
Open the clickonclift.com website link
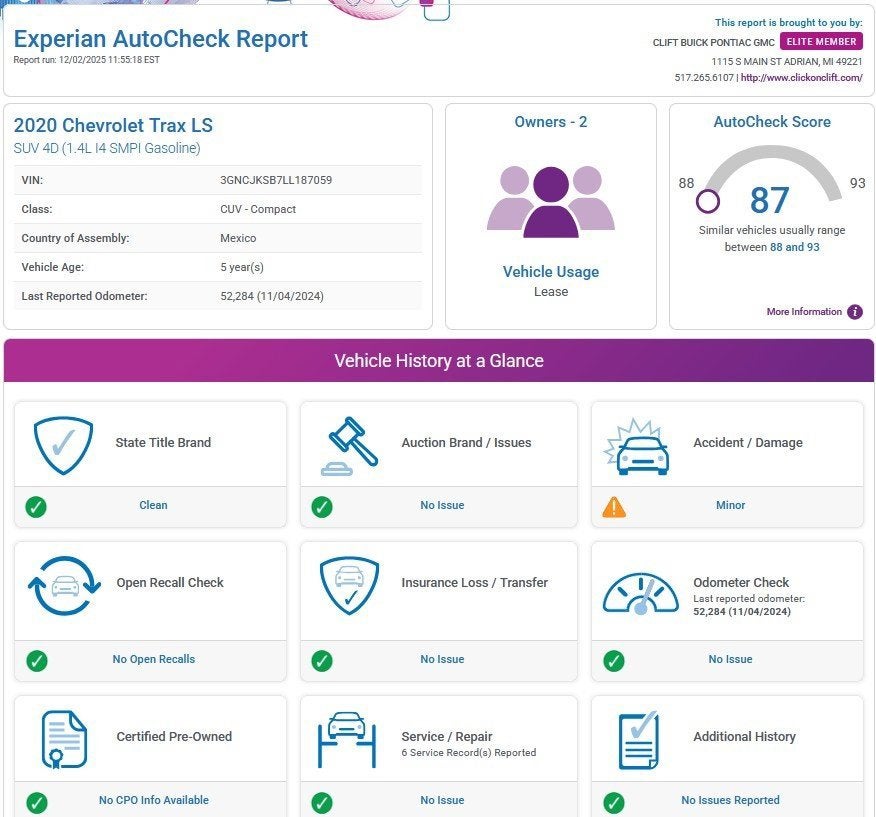tap(802, 78)
